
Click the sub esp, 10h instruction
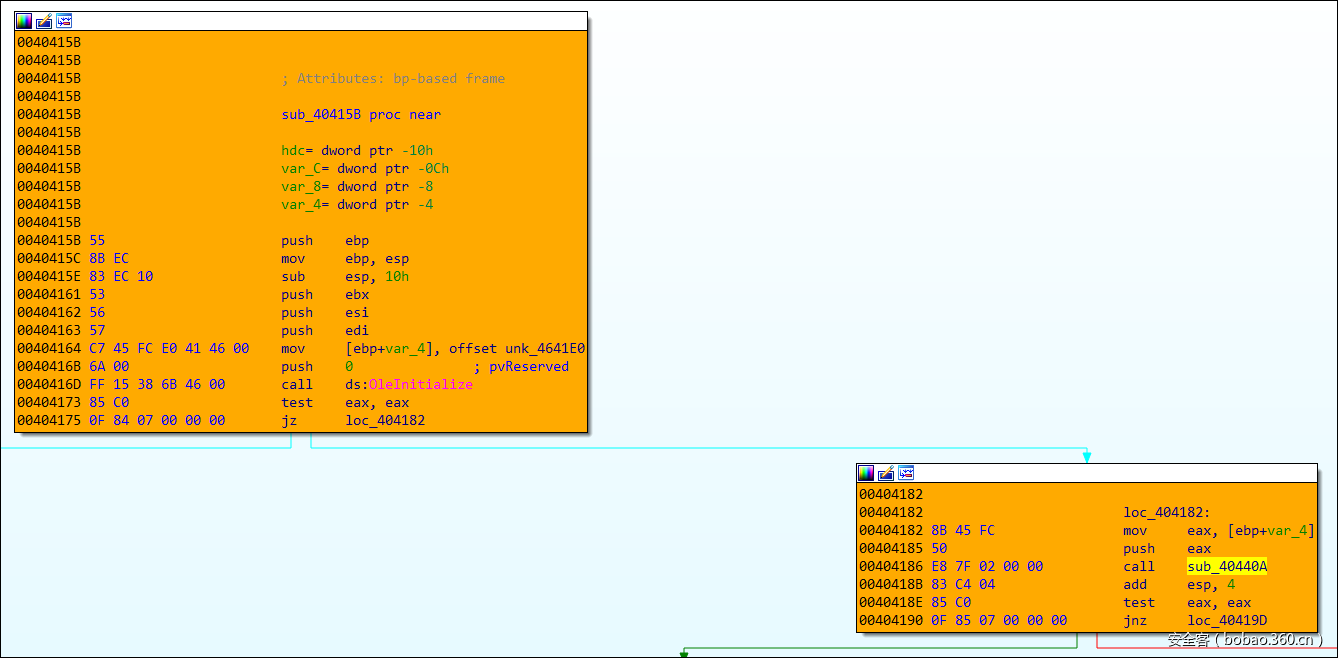[345, 277]
